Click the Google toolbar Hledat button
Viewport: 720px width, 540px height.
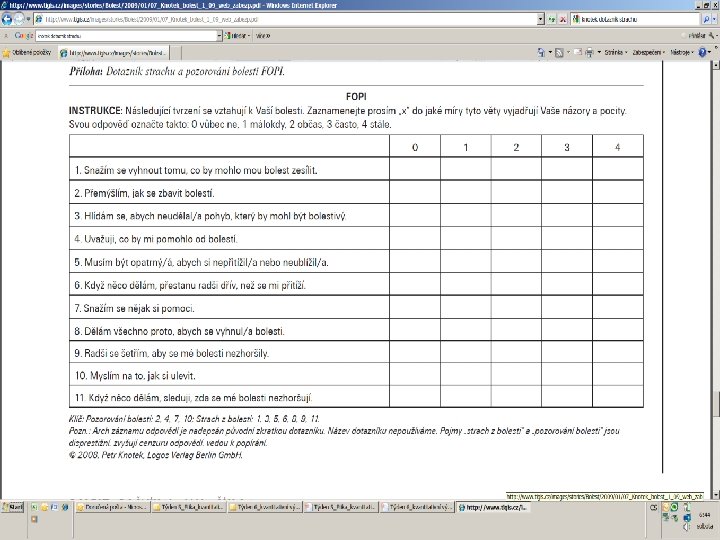[x=237, y=35]
